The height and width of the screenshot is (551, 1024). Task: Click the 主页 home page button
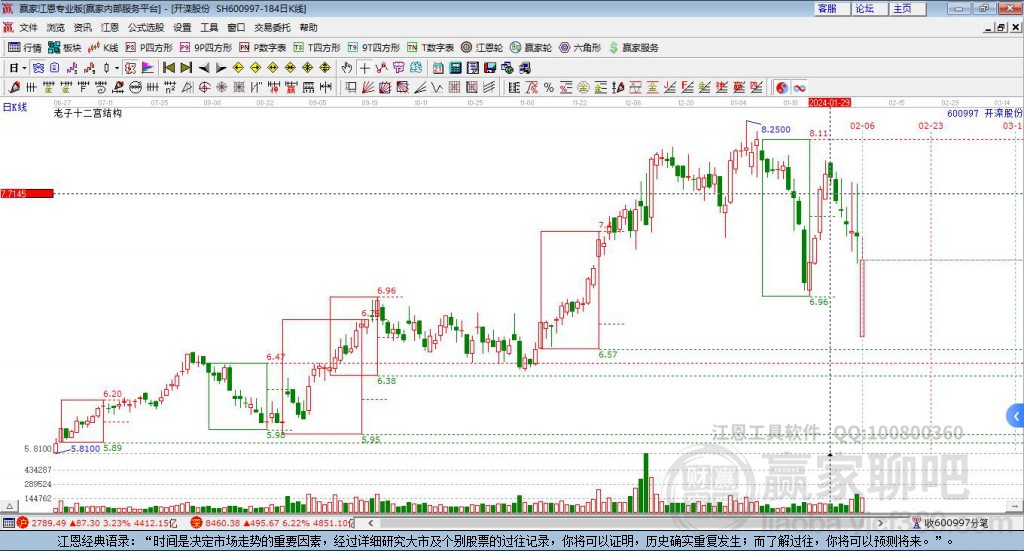point(908,8)
